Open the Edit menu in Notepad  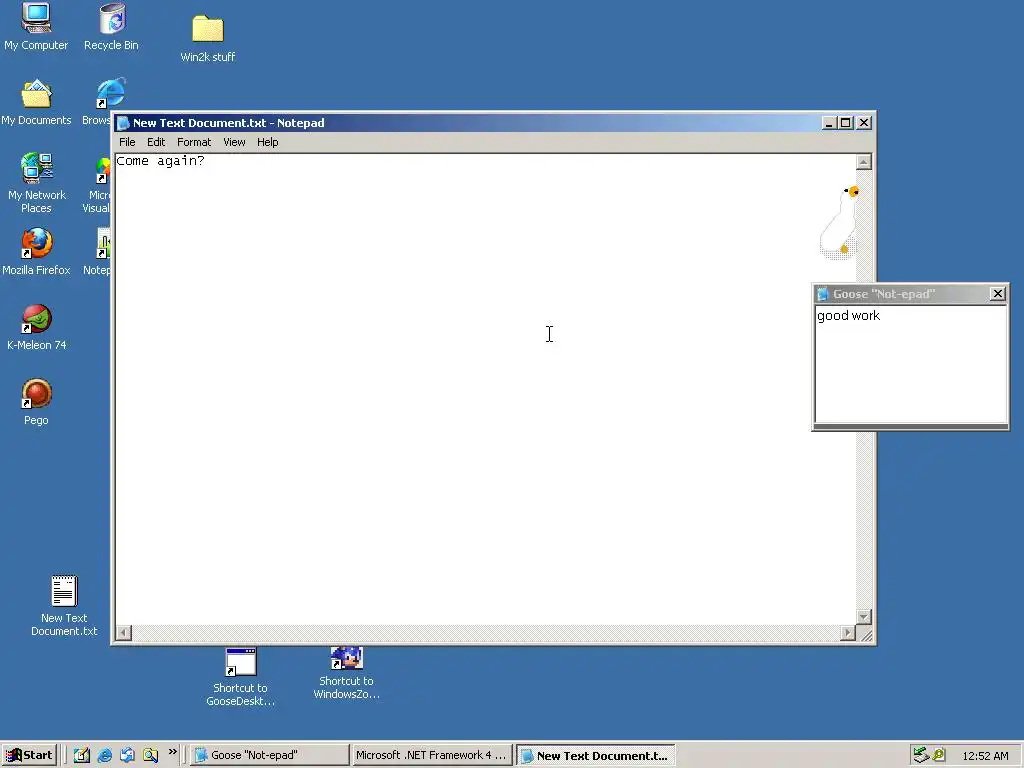(155, 142)
